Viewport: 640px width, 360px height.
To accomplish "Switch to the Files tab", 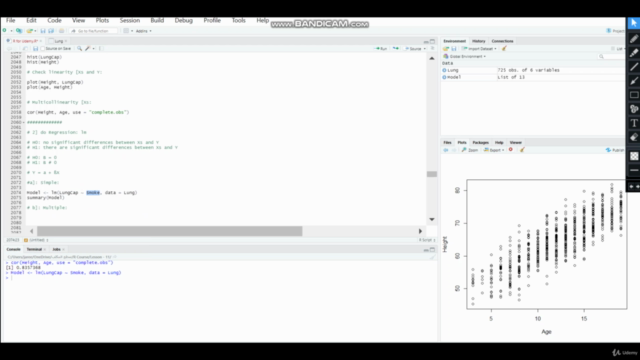I will pyautogui.click(x=447, y=142).
